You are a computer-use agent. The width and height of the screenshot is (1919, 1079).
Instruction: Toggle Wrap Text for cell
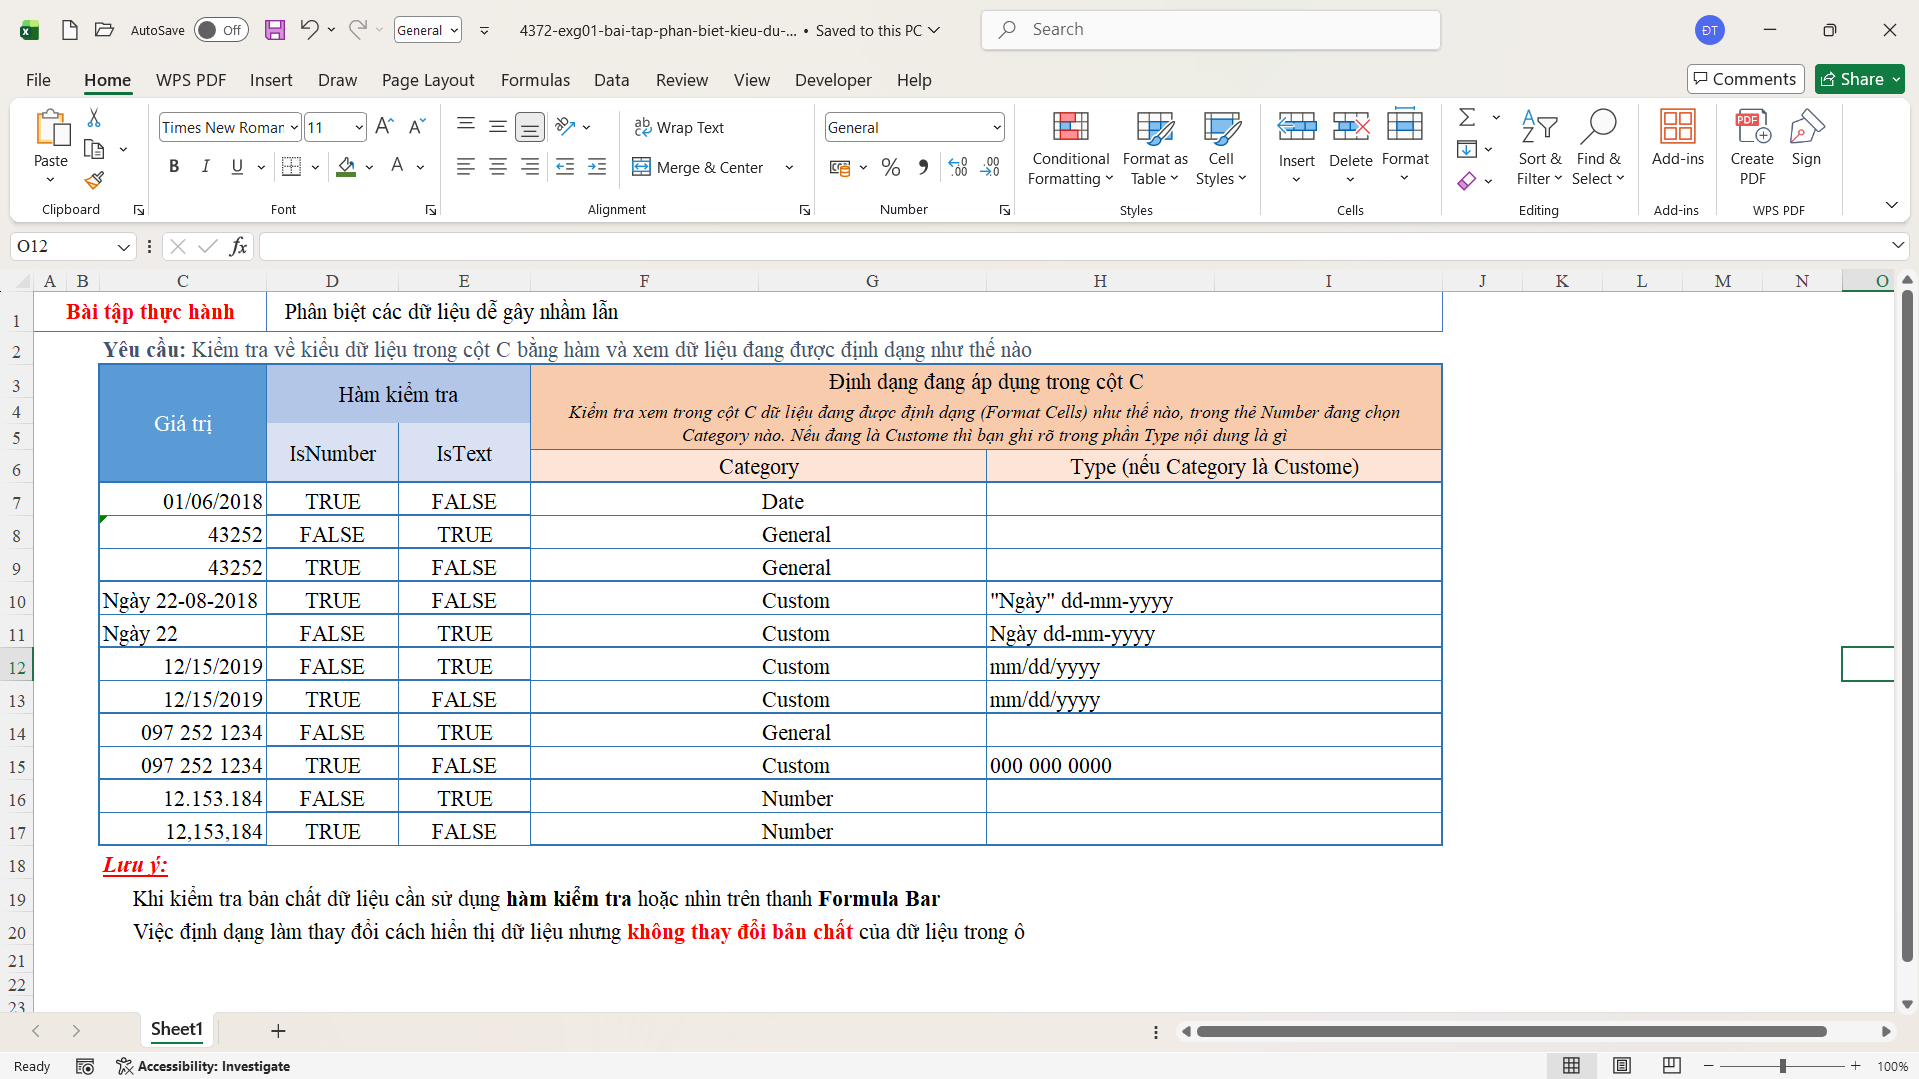679,128
